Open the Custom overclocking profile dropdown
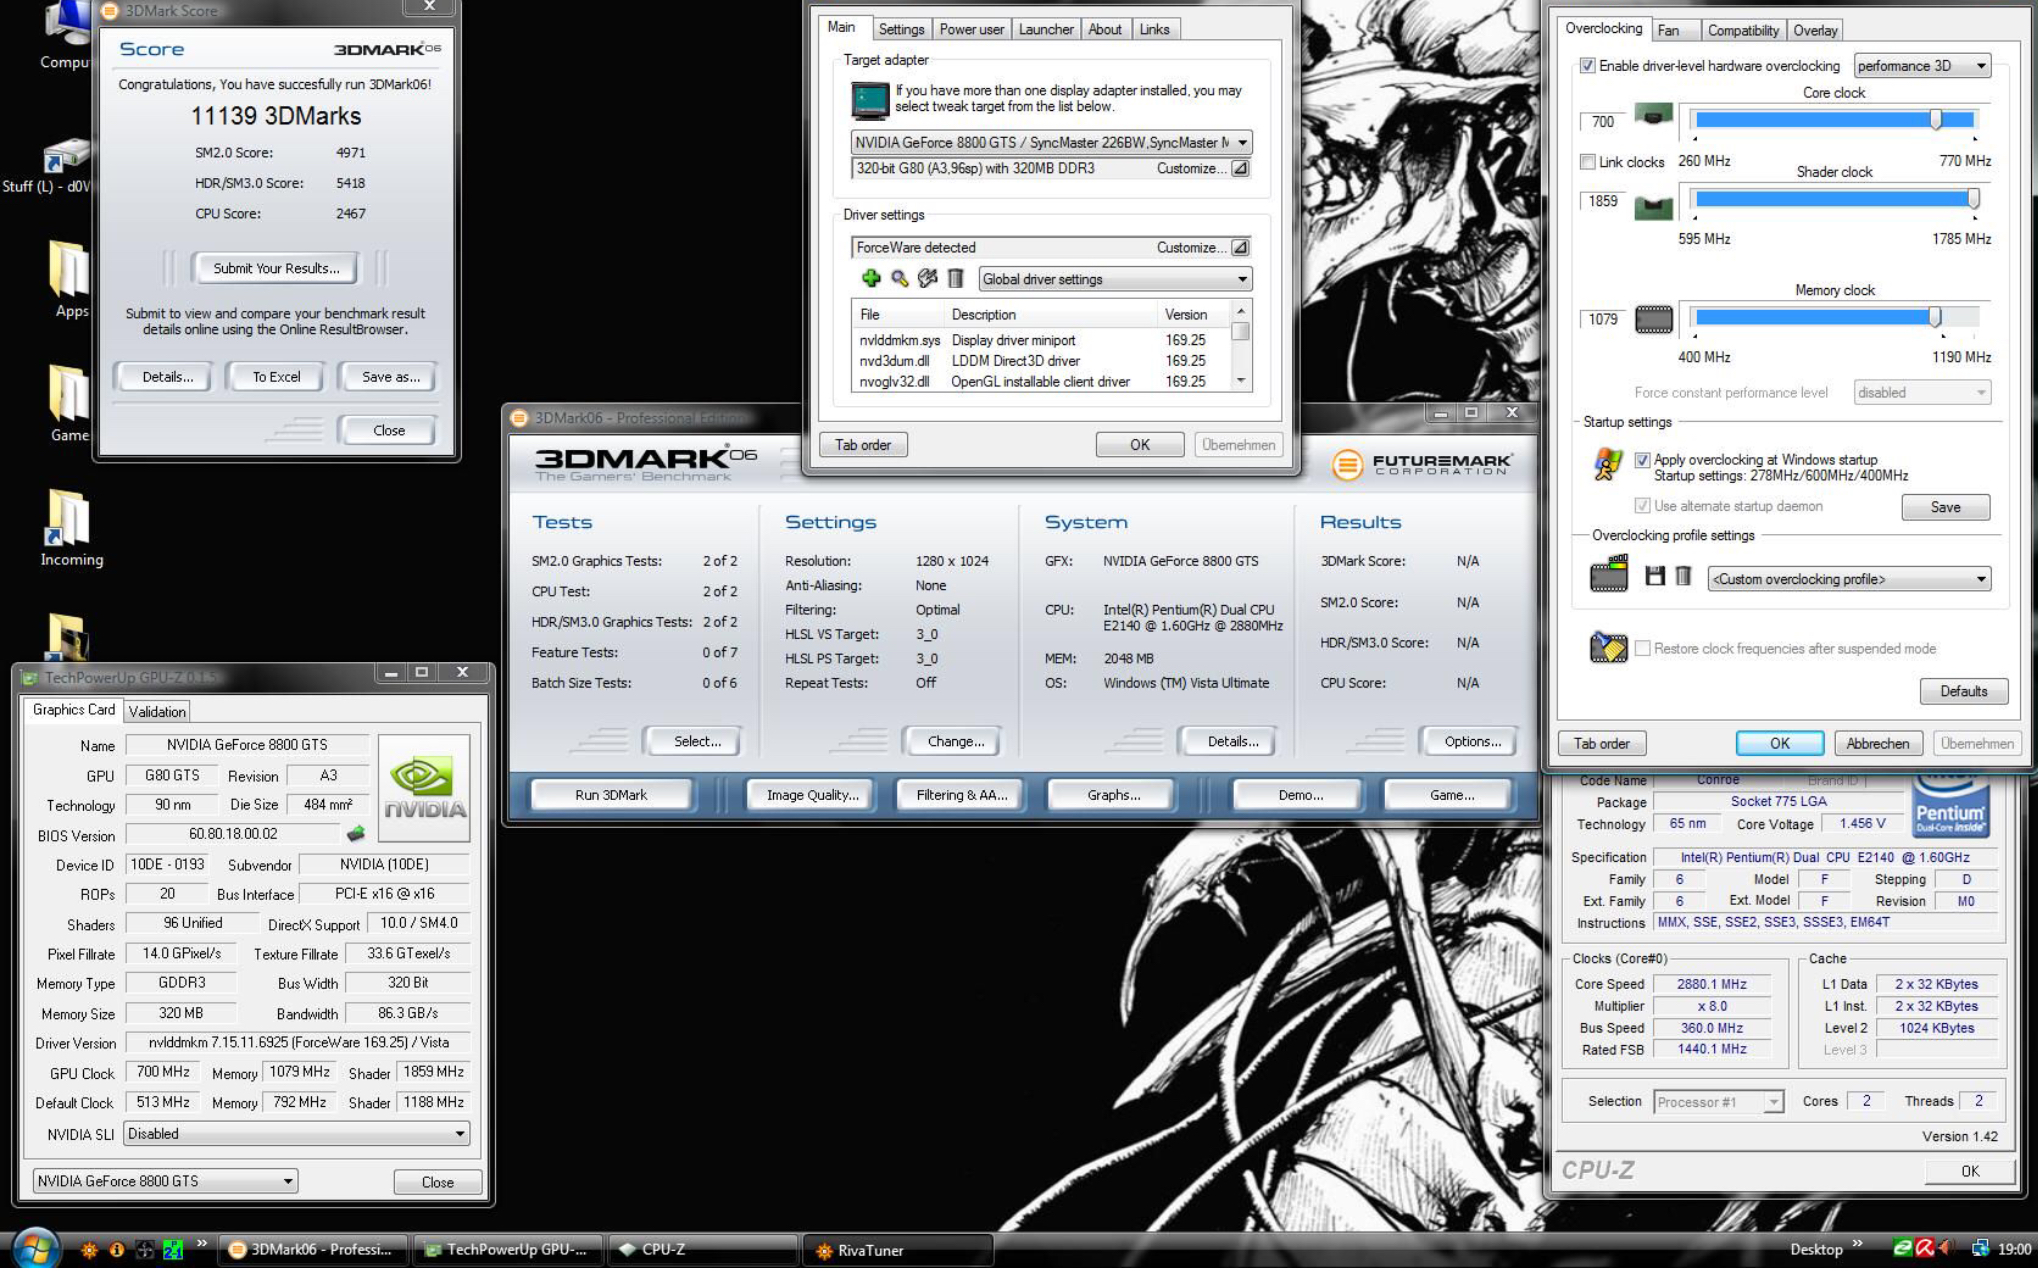This screenshot has height=1273, width=2038. pyautogui.click(x=1849, y=579)
